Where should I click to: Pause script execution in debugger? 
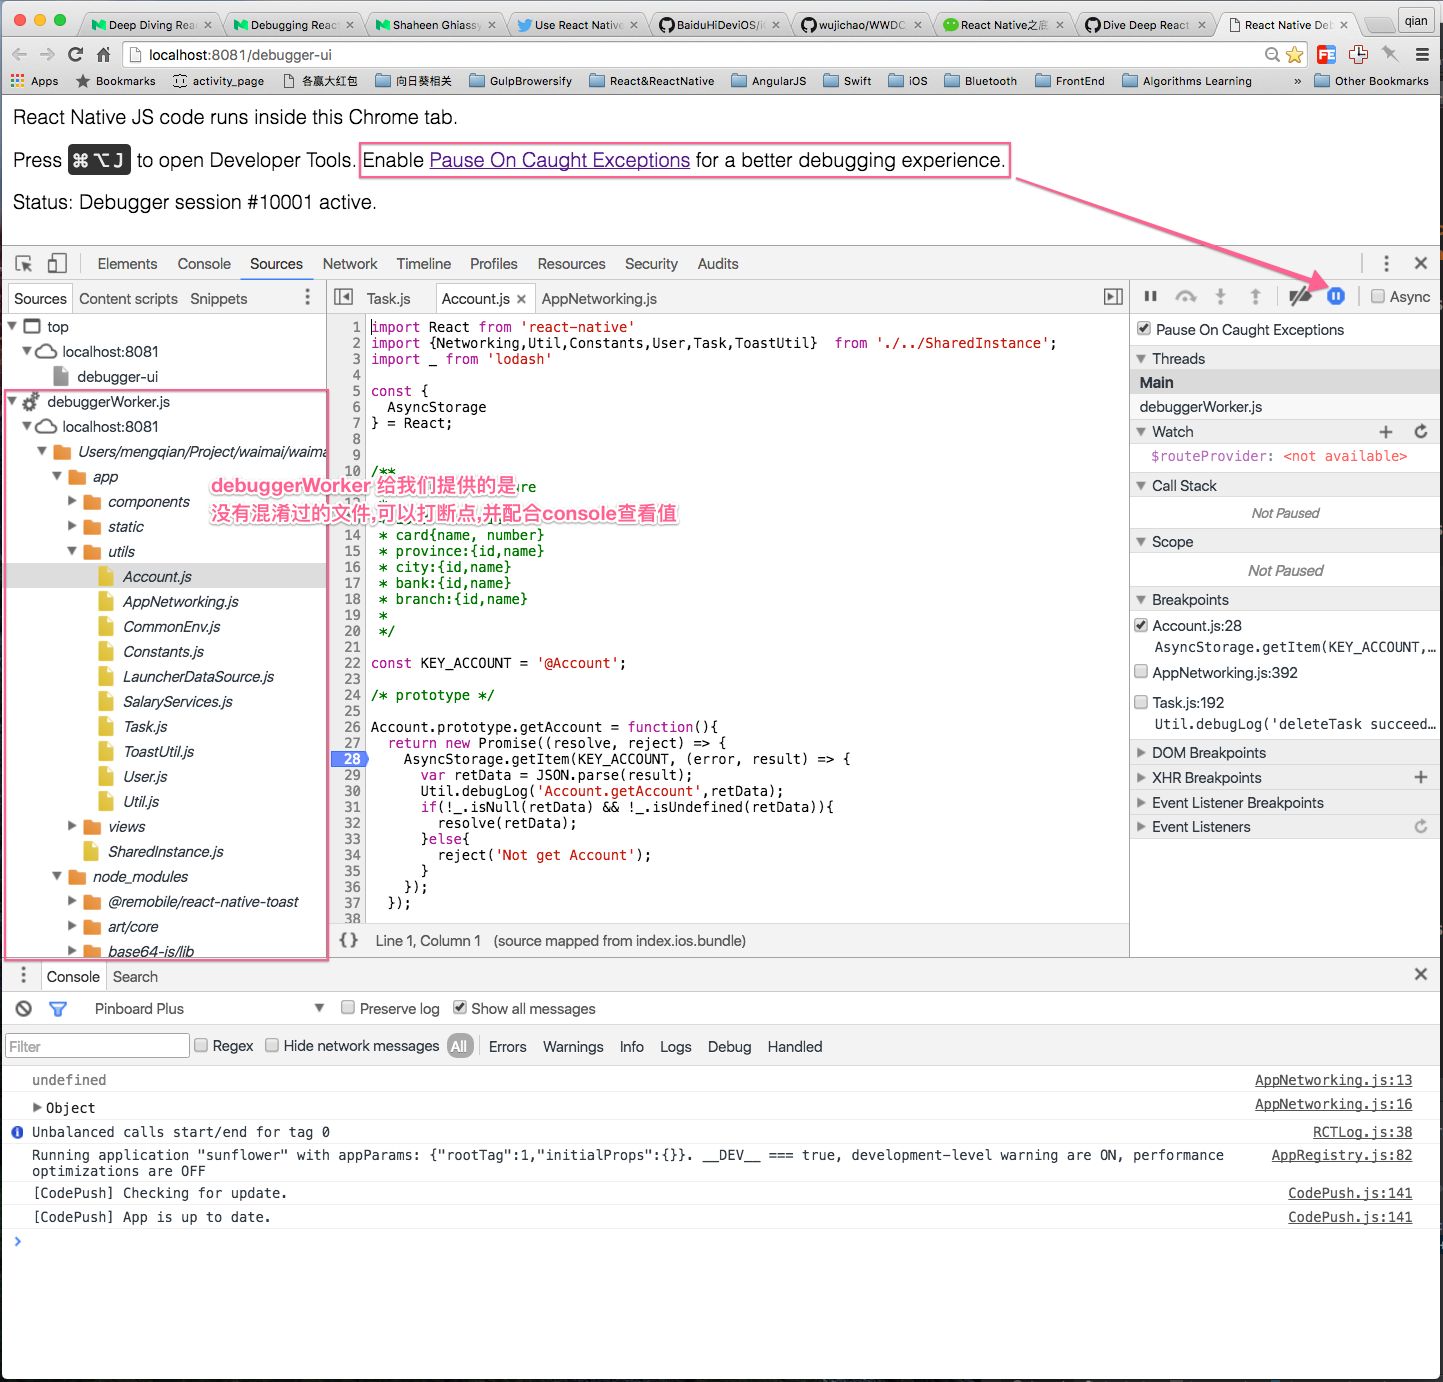coord(1151,296)
